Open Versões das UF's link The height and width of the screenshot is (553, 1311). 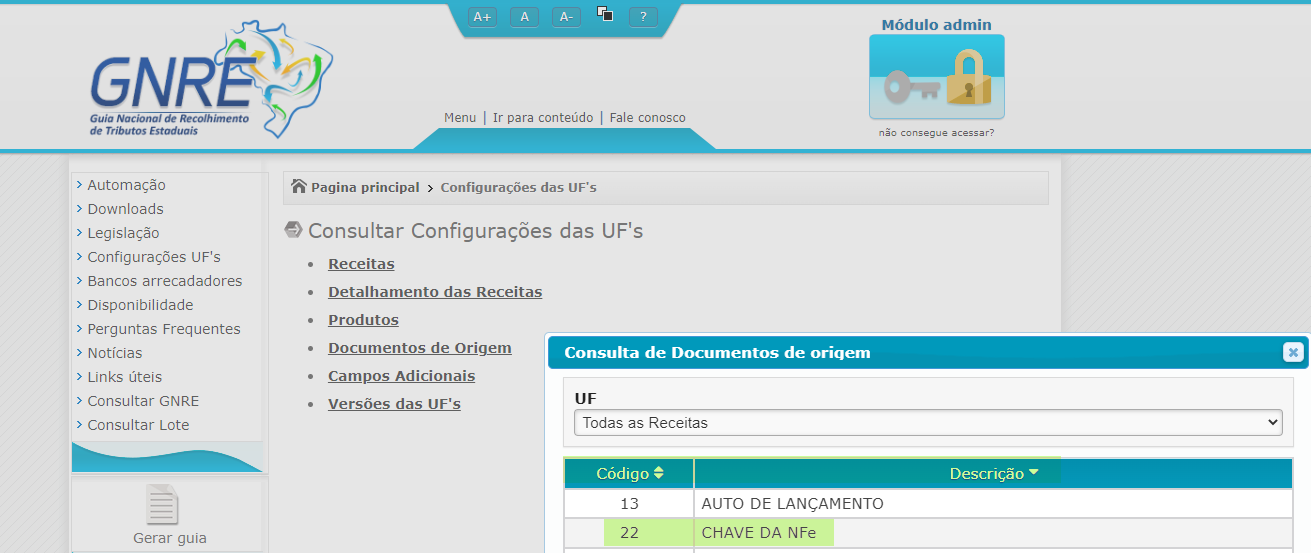[394, 404]
